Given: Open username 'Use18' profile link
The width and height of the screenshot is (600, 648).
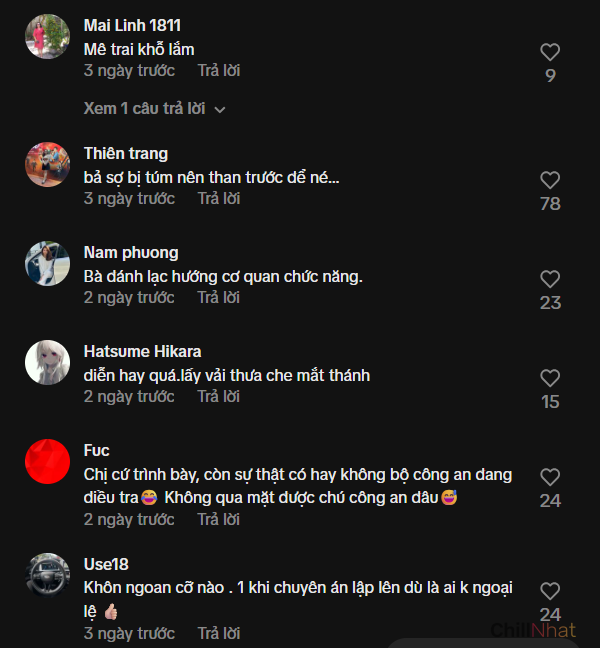Looking at the screenshot, I should coord(106,565).
